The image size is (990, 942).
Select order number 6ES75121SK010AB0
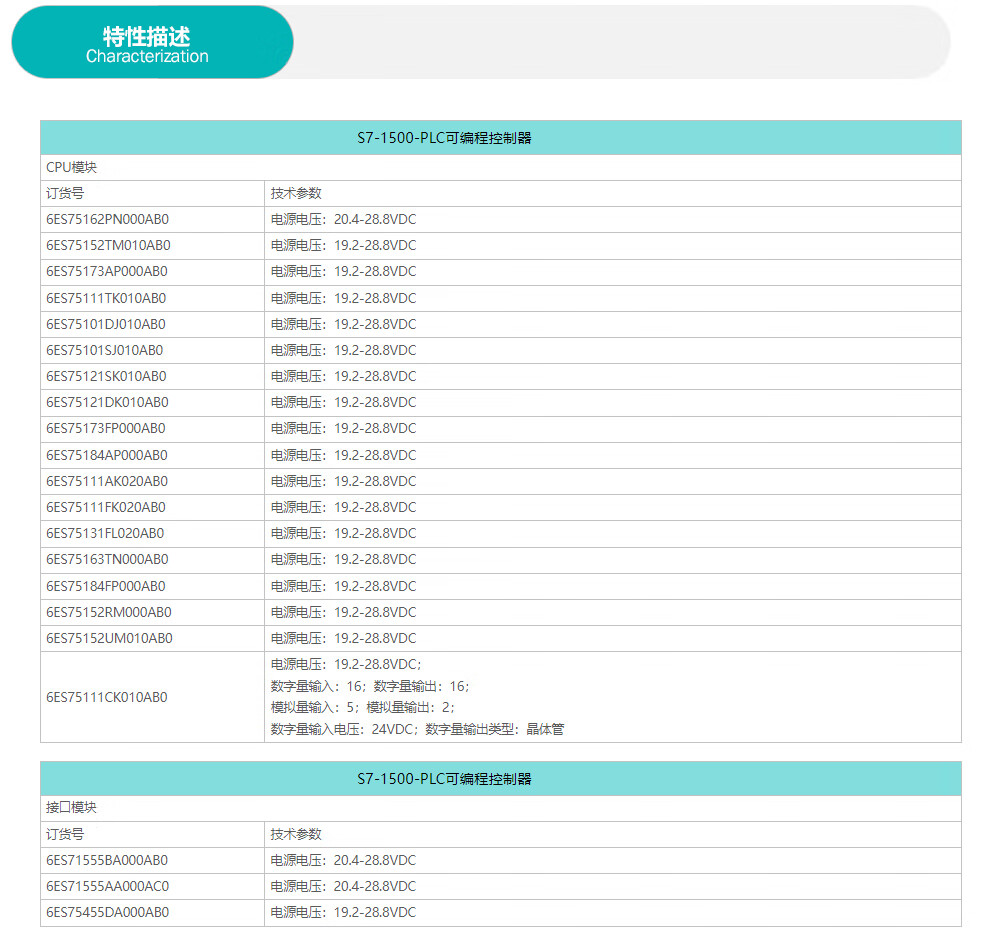coord(106,376)
